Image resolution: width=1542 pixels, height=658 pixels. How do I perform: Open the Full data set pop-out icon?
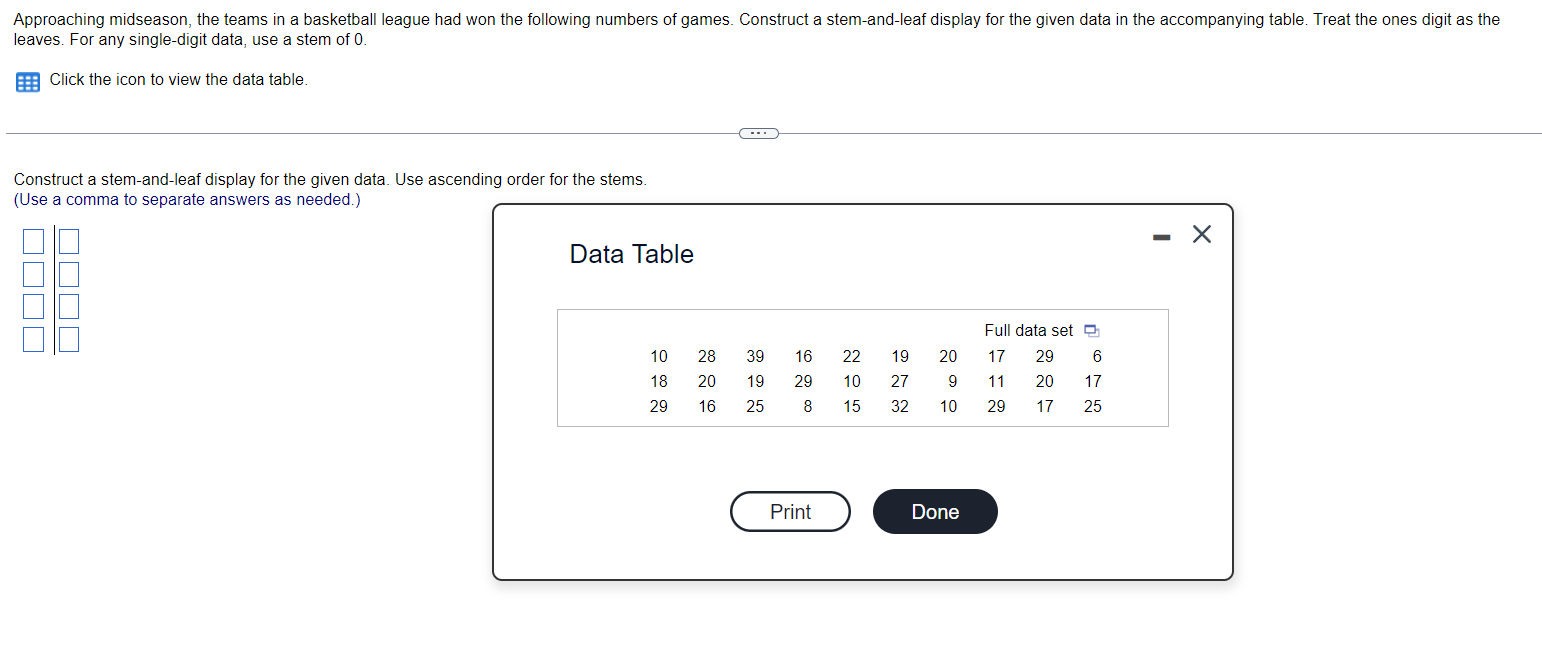point(1091,330)
